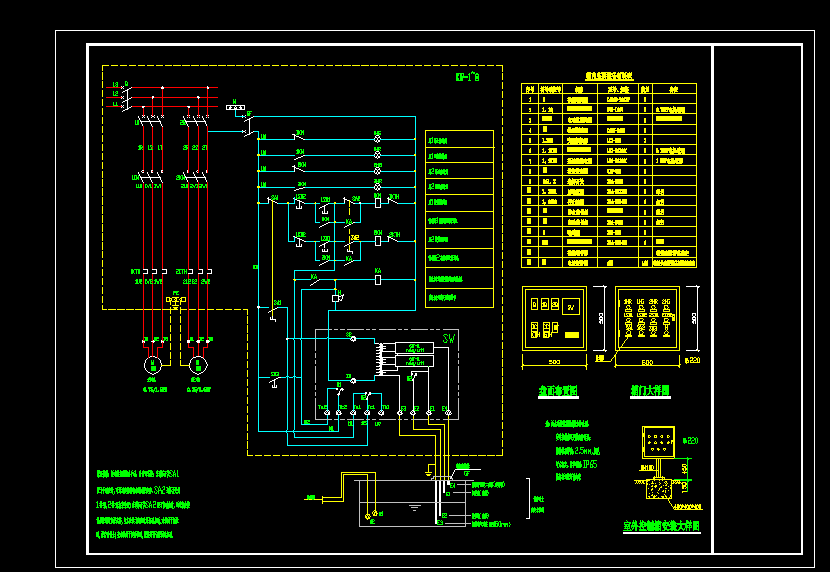830x572 pixels.
Task: Click the 箱门大样图 title
Action: tap(650, 391)
